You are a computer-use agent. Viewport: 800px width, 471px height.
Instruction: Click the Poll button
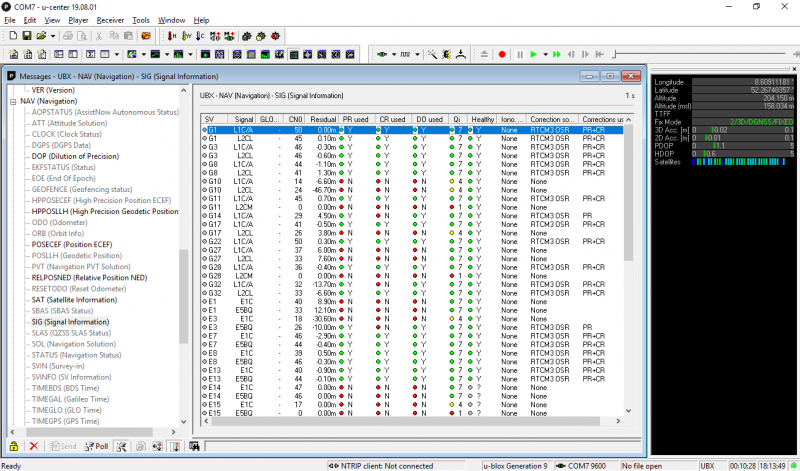pos(96,446)
